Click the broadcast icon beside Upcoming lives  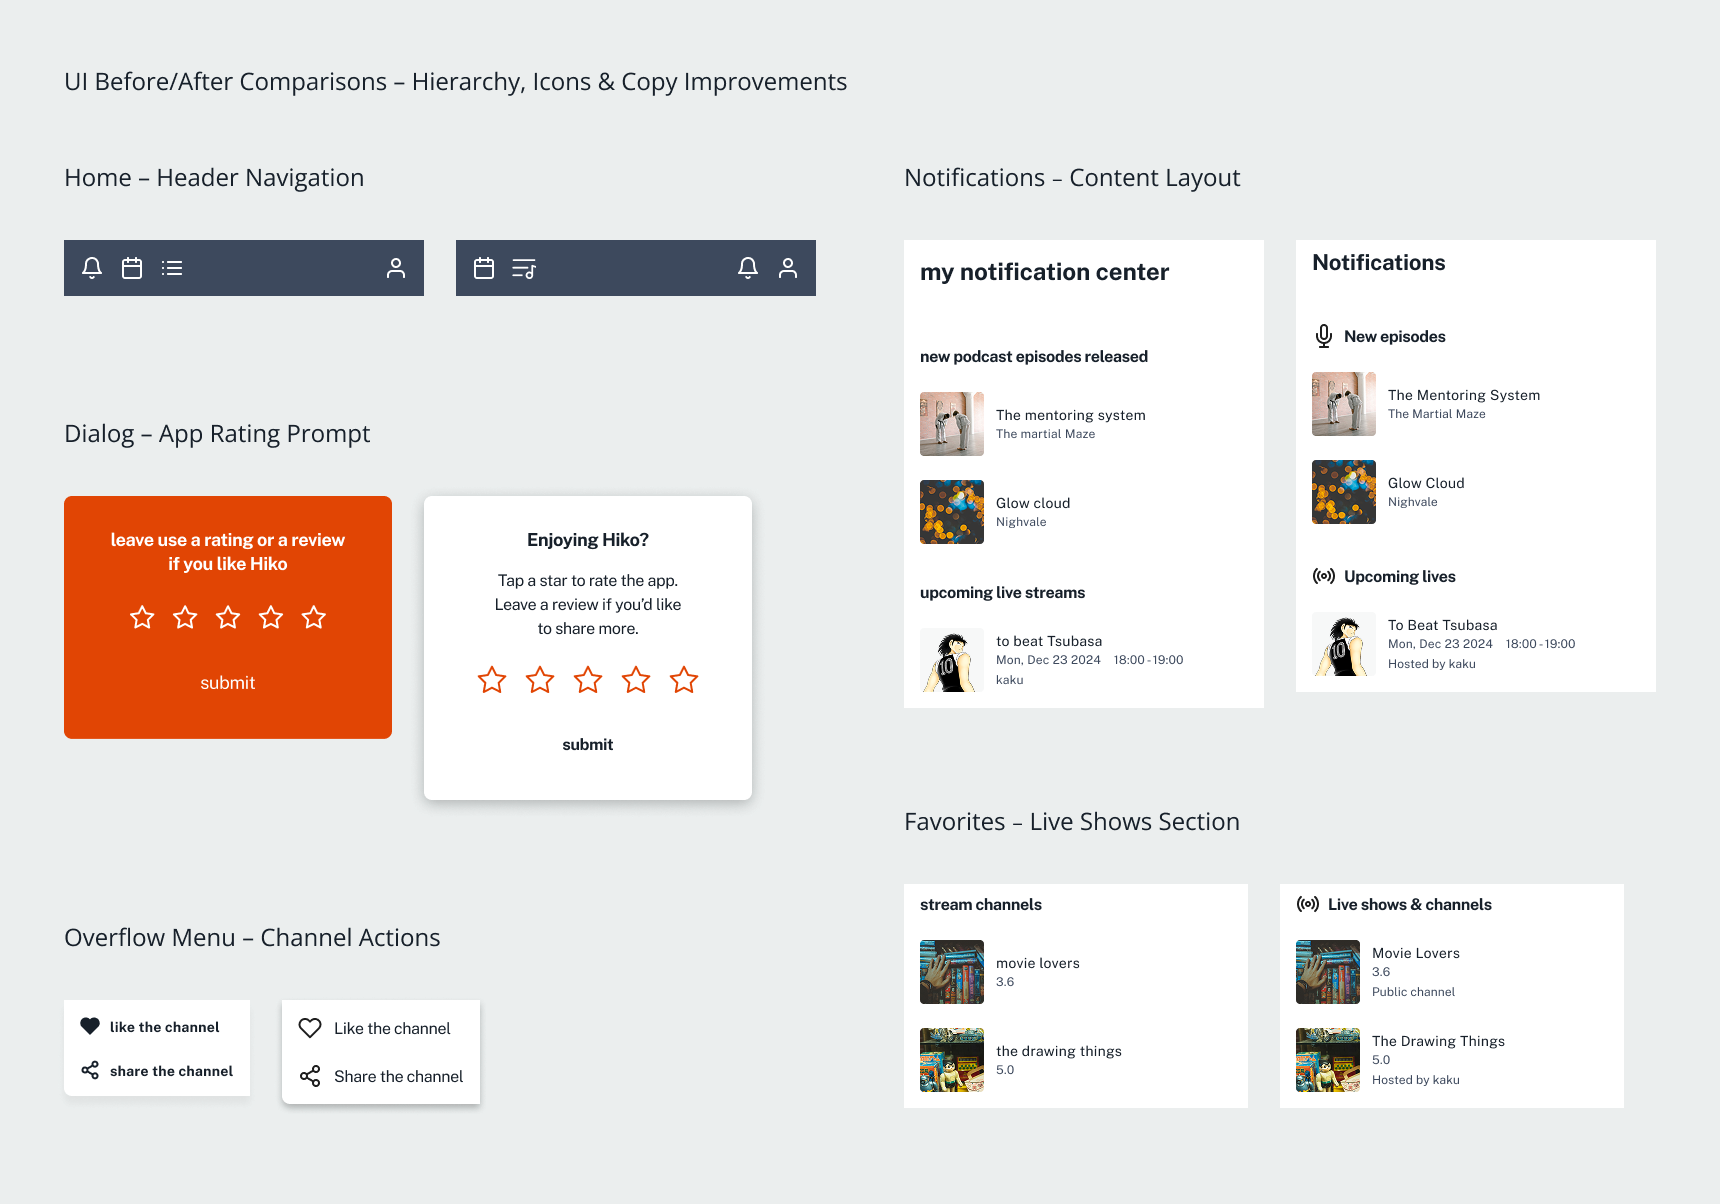click(1324, 576)
